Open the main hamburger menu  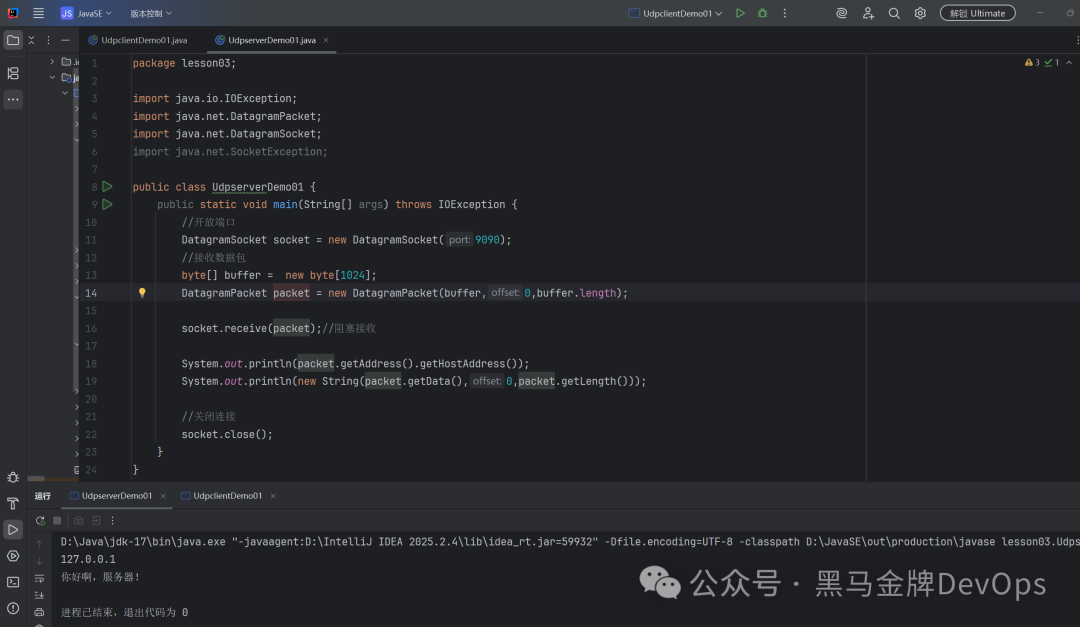(x=38, y=13)
